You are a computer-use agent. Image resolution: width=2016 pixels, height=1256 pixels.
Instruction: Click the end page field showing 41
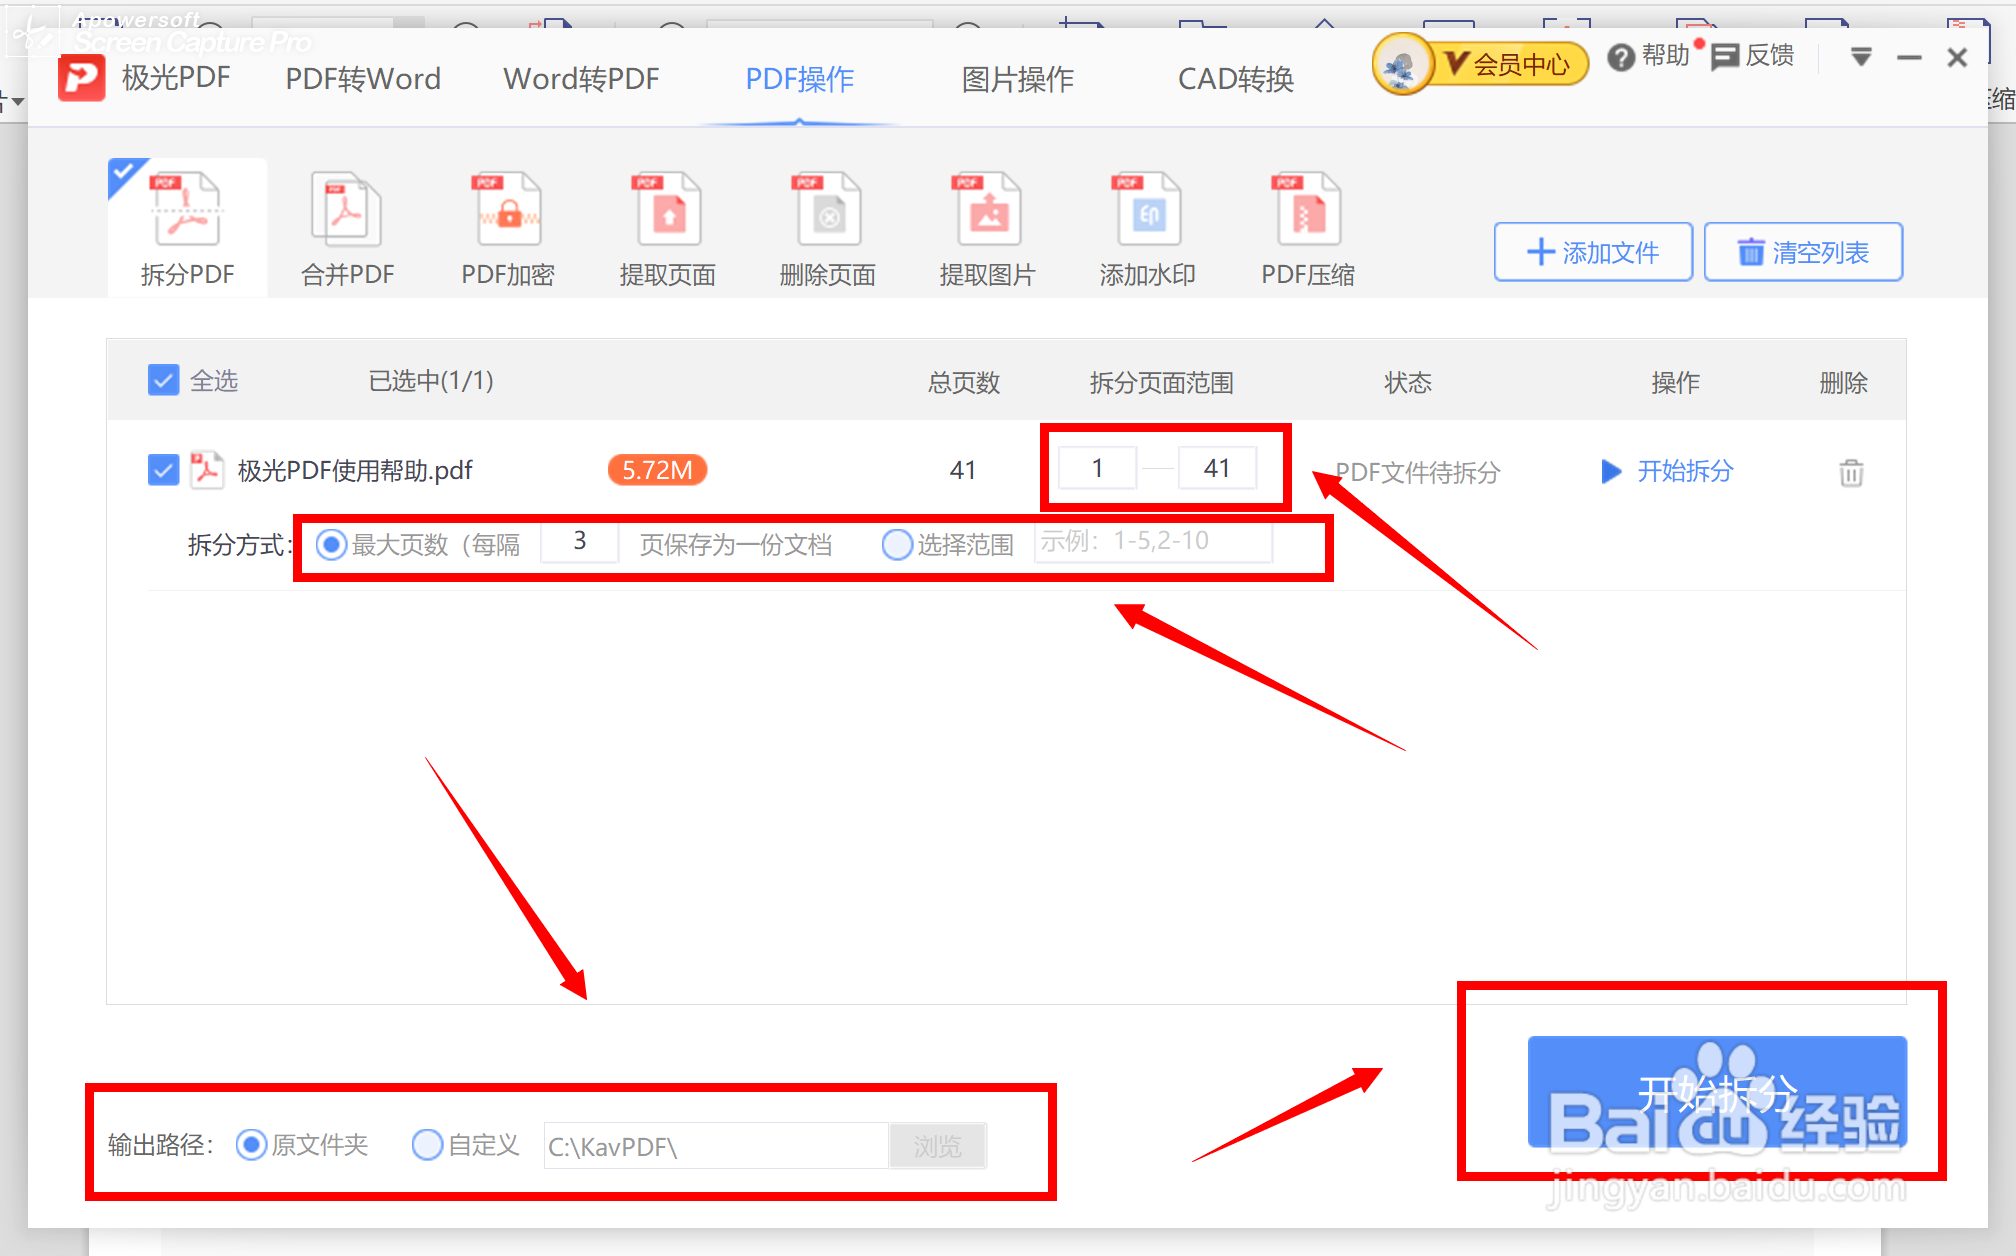1217,468
